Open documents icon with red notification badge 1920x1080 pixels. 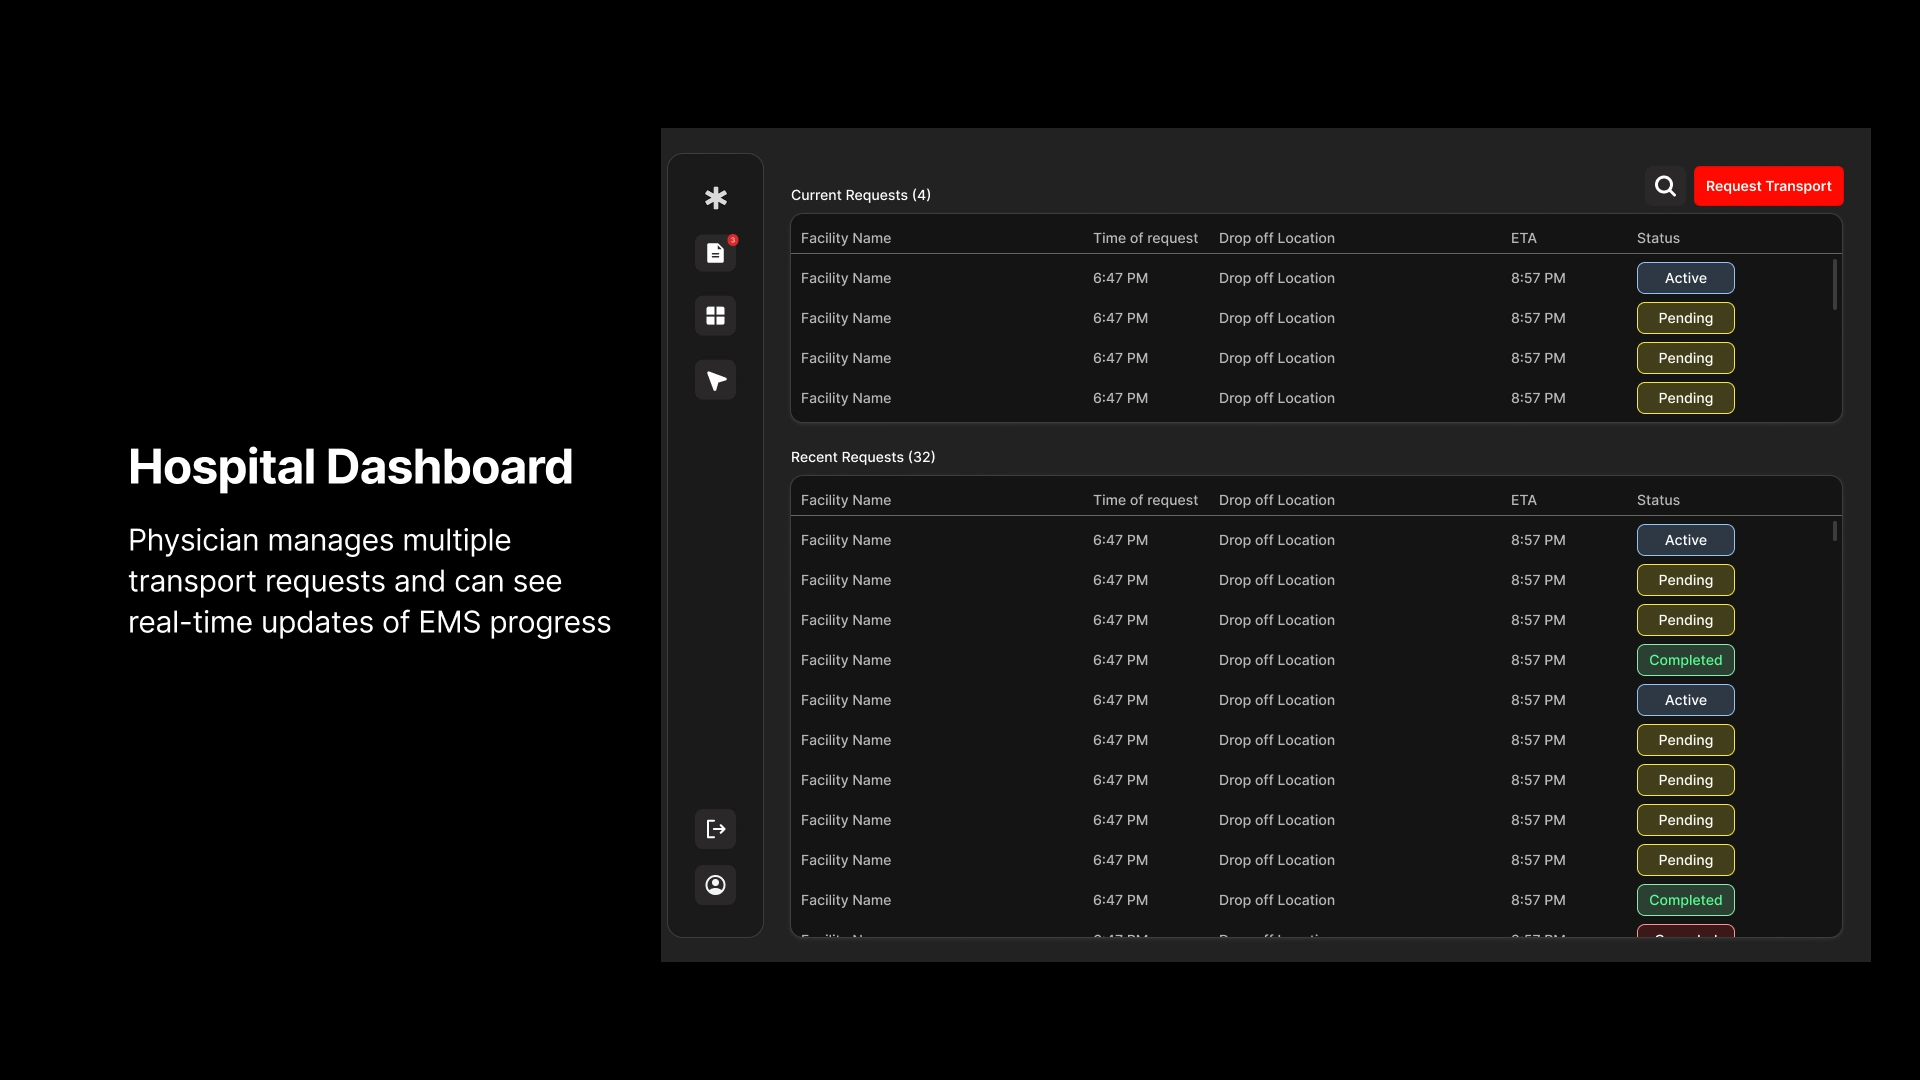(x=715, y=254)
